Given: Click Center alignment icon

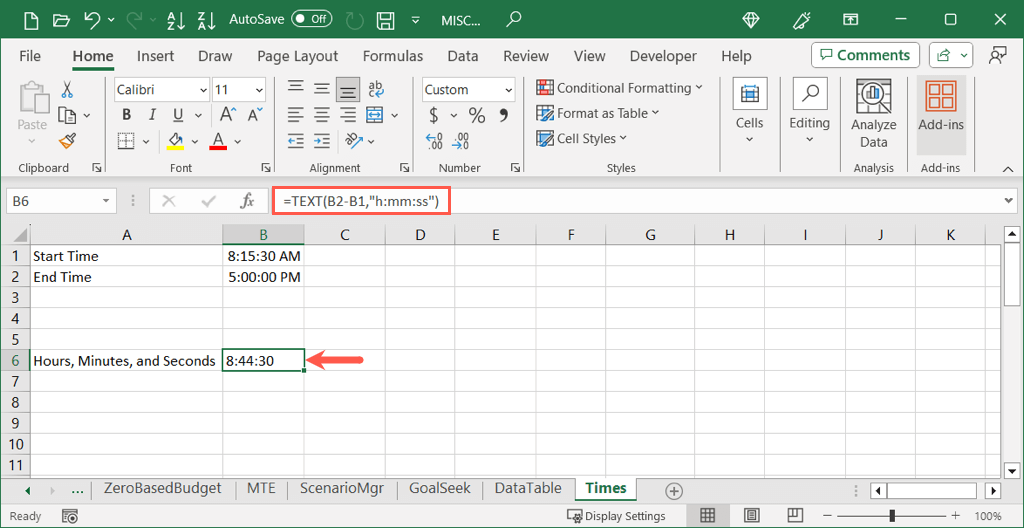Looking at the screenshot, I should (x=321, y=116).
